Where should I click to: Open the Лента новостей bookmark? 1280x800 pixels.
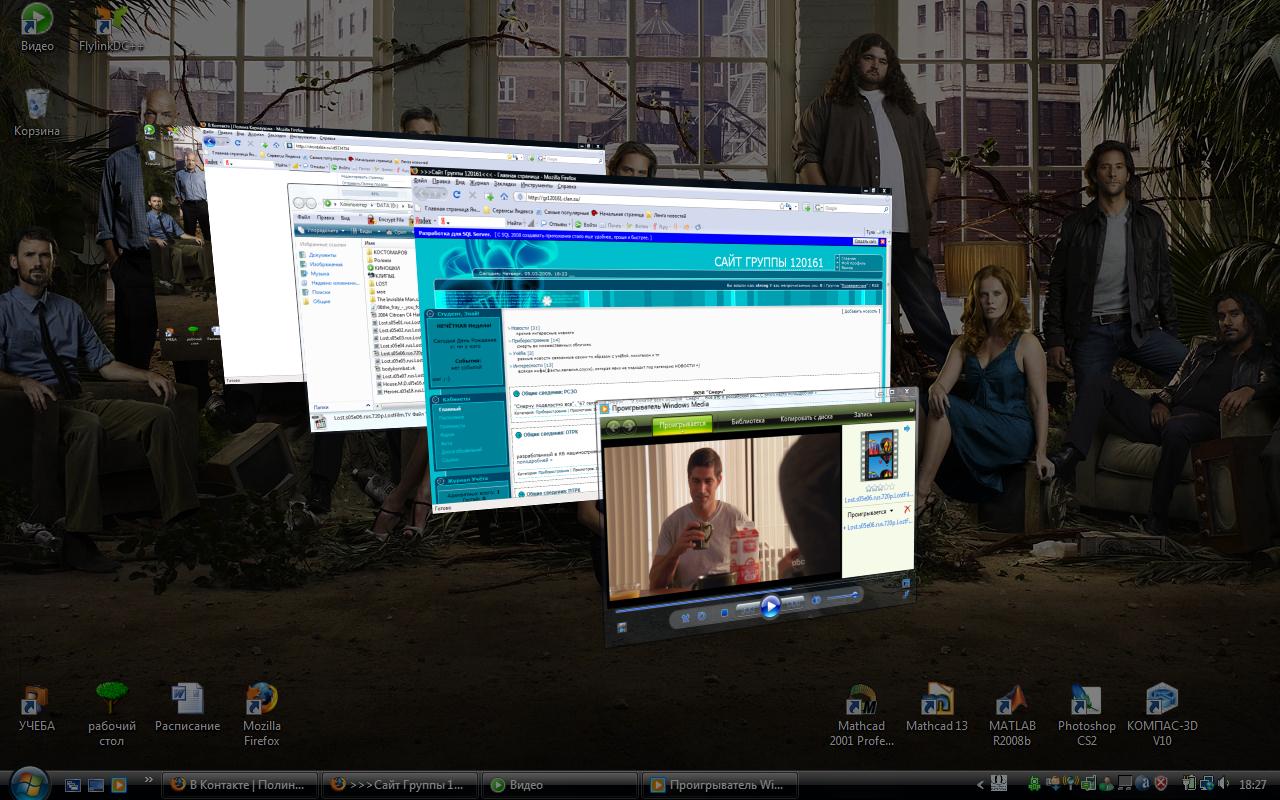point(665,215)
